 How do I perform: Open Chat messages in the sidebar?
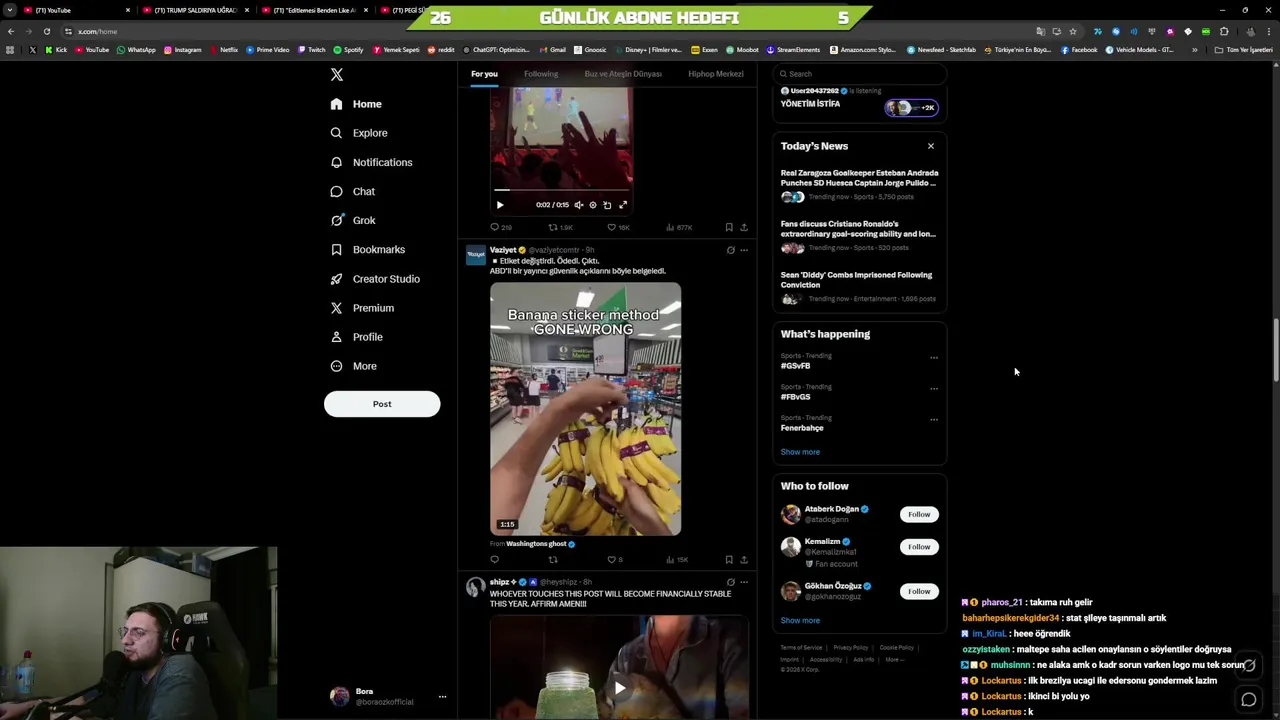click(x=353, y=191)
